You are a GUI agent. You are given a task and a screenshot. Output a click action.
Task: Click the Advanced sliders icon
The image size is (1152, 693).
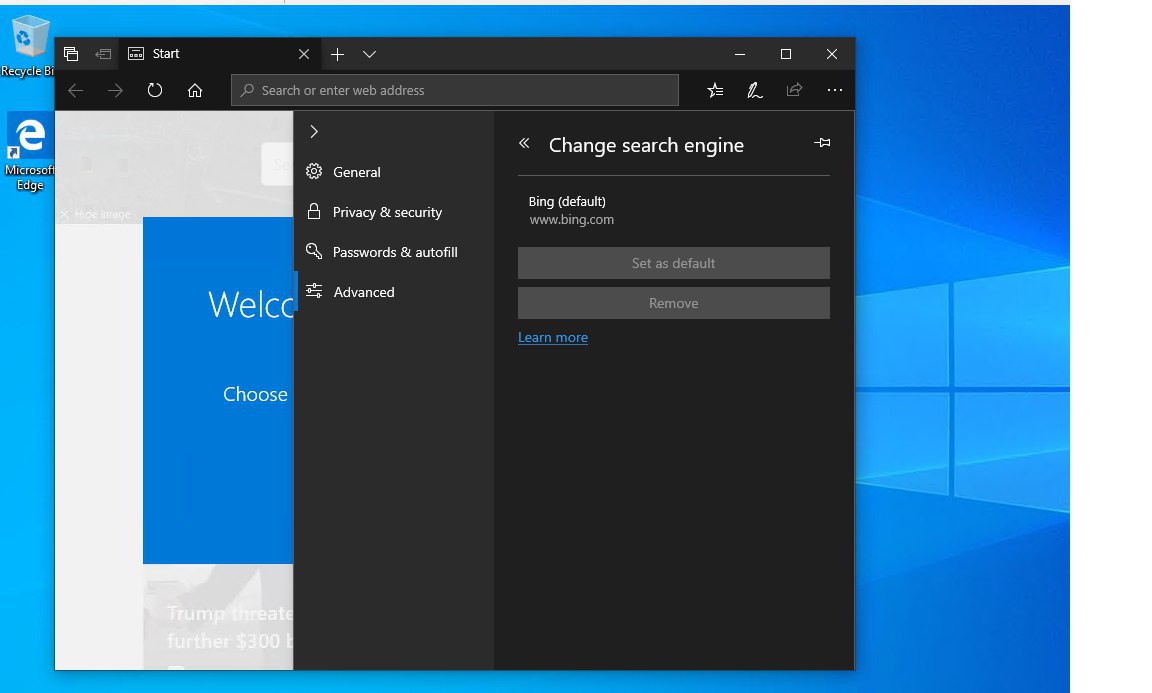(314, 291)
